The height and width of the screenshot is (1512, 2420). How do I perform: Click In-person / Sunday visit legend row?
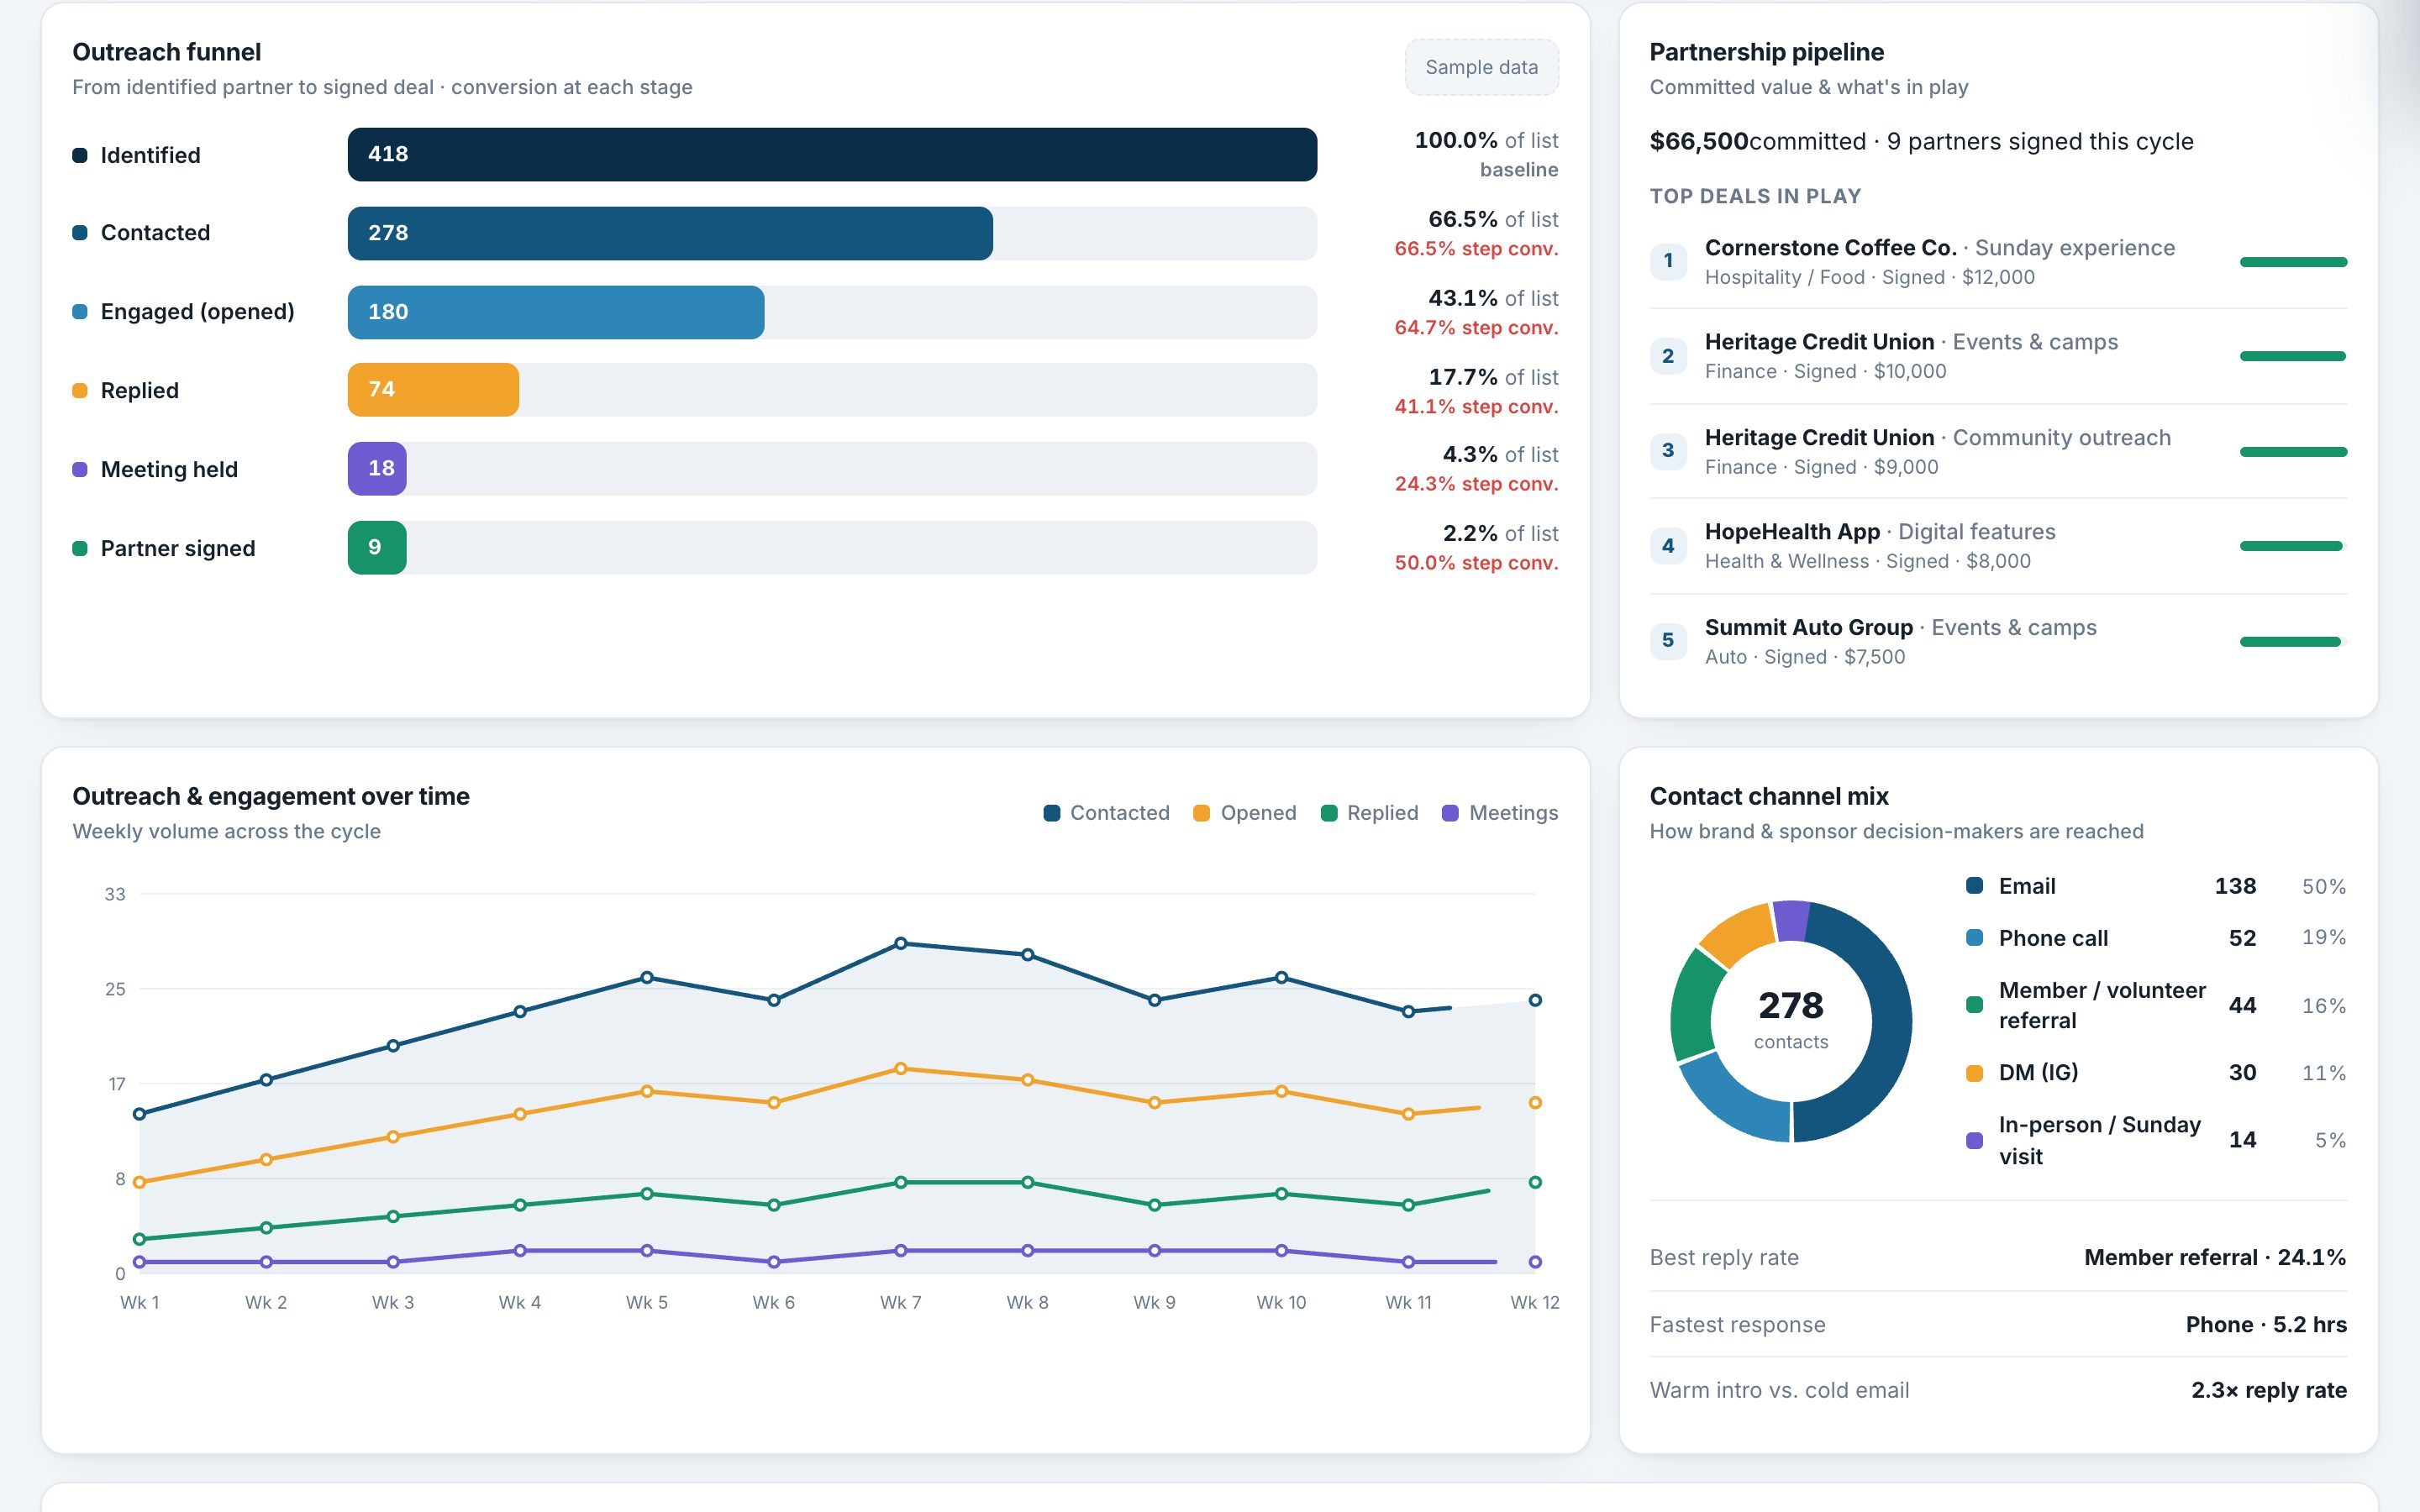[2156, 1140]
